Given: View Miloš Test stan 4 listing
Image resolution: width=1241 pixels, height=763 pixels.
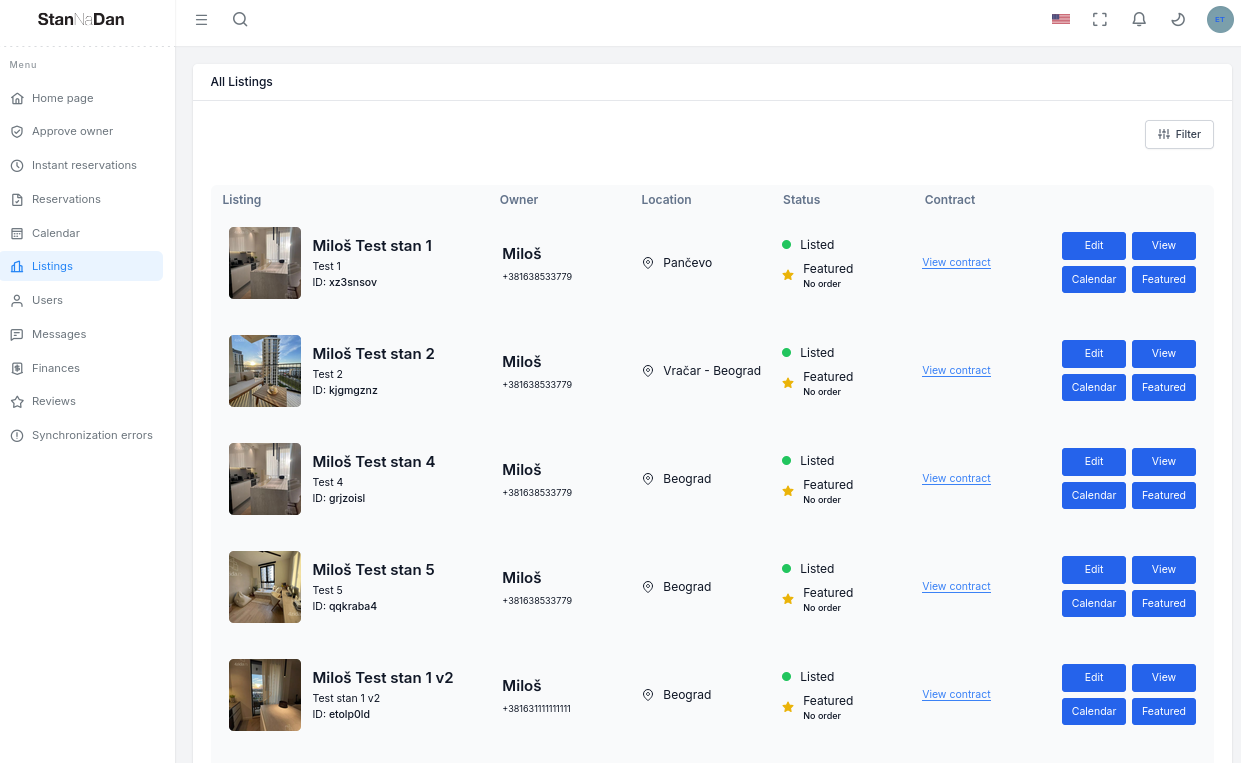Looking at the screenshot, I should pos(1164,461).
